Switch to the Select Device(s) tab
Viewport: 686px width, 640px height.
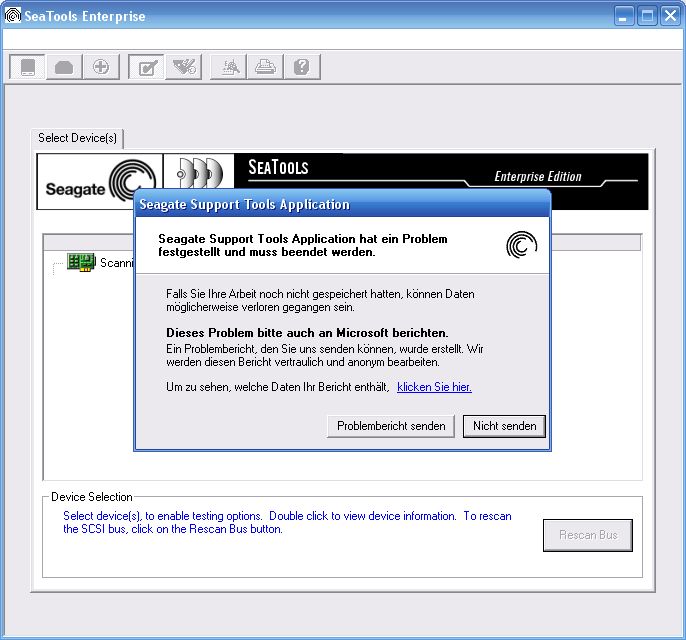tap(77, 138)
